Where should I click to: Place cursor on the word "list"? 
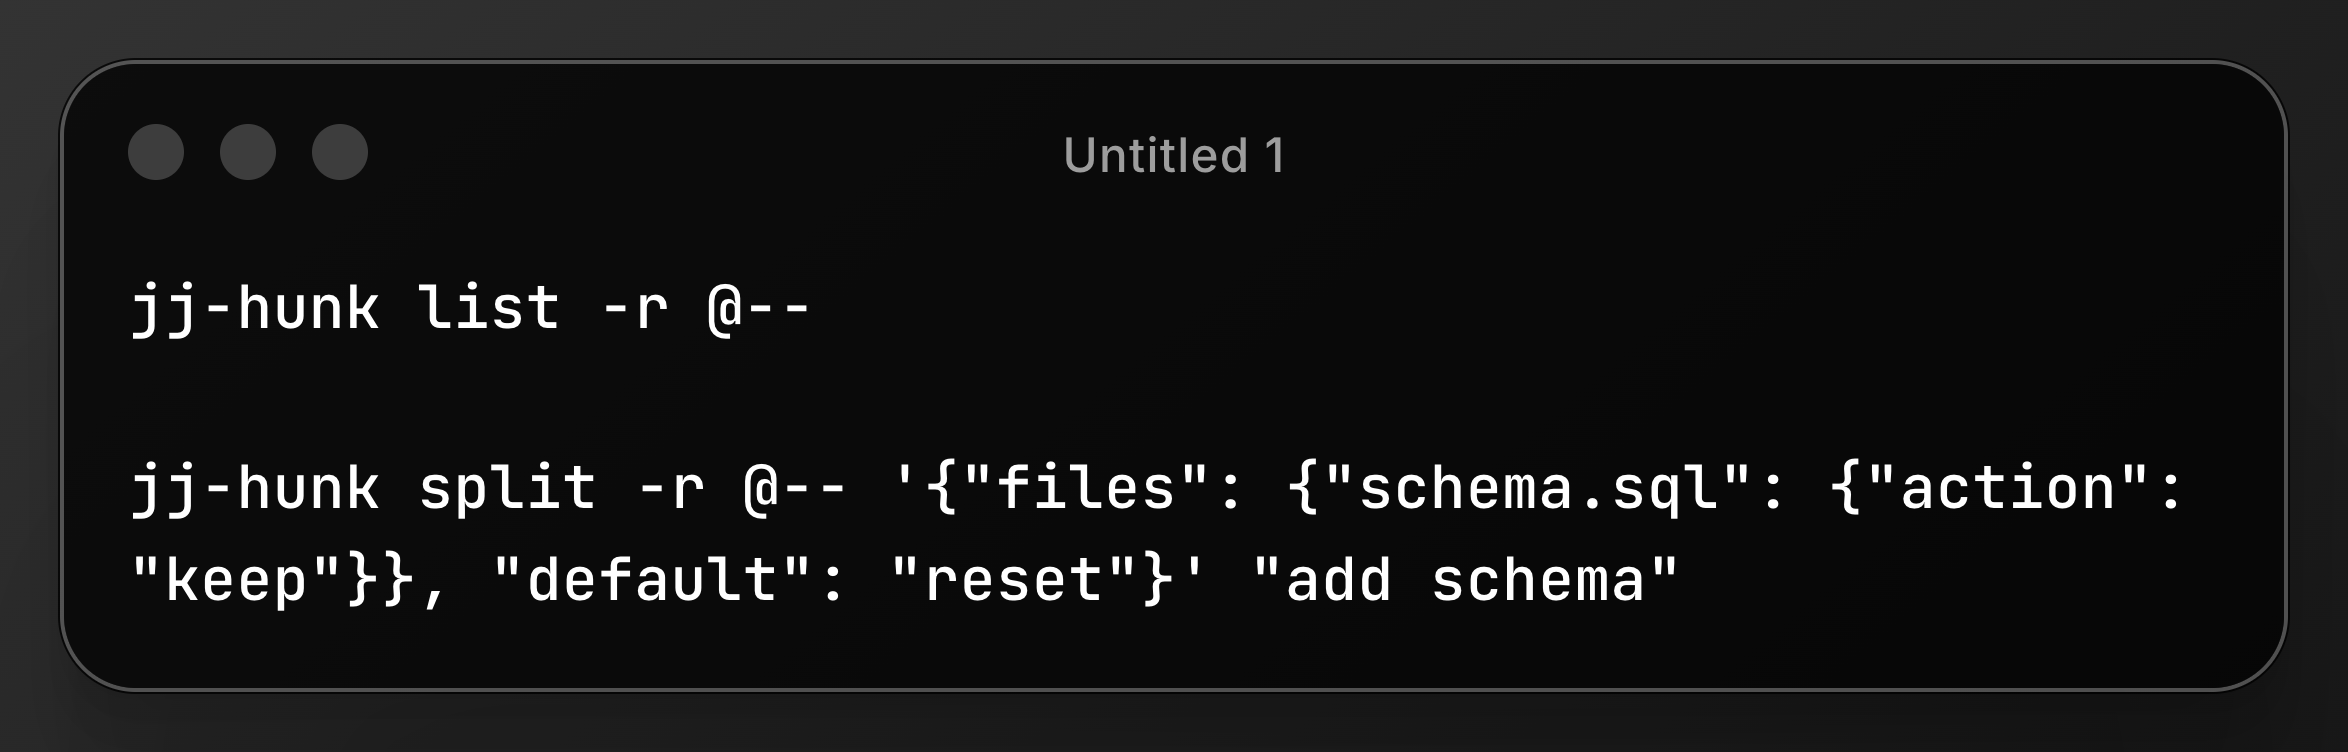pos(489,307)
